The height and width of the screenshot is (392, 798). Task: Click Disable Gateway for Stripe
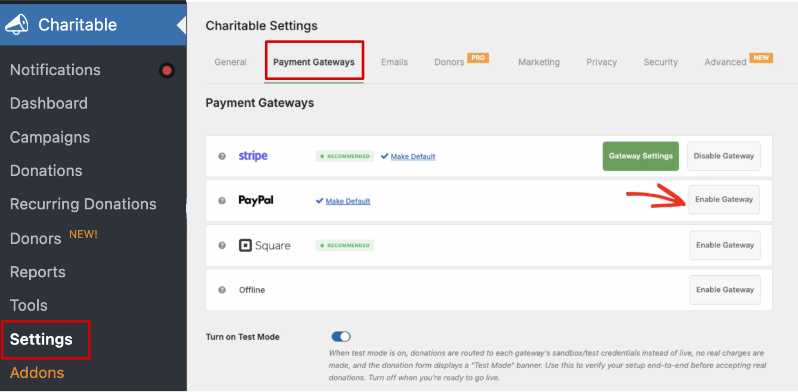(x=724, y=156)
